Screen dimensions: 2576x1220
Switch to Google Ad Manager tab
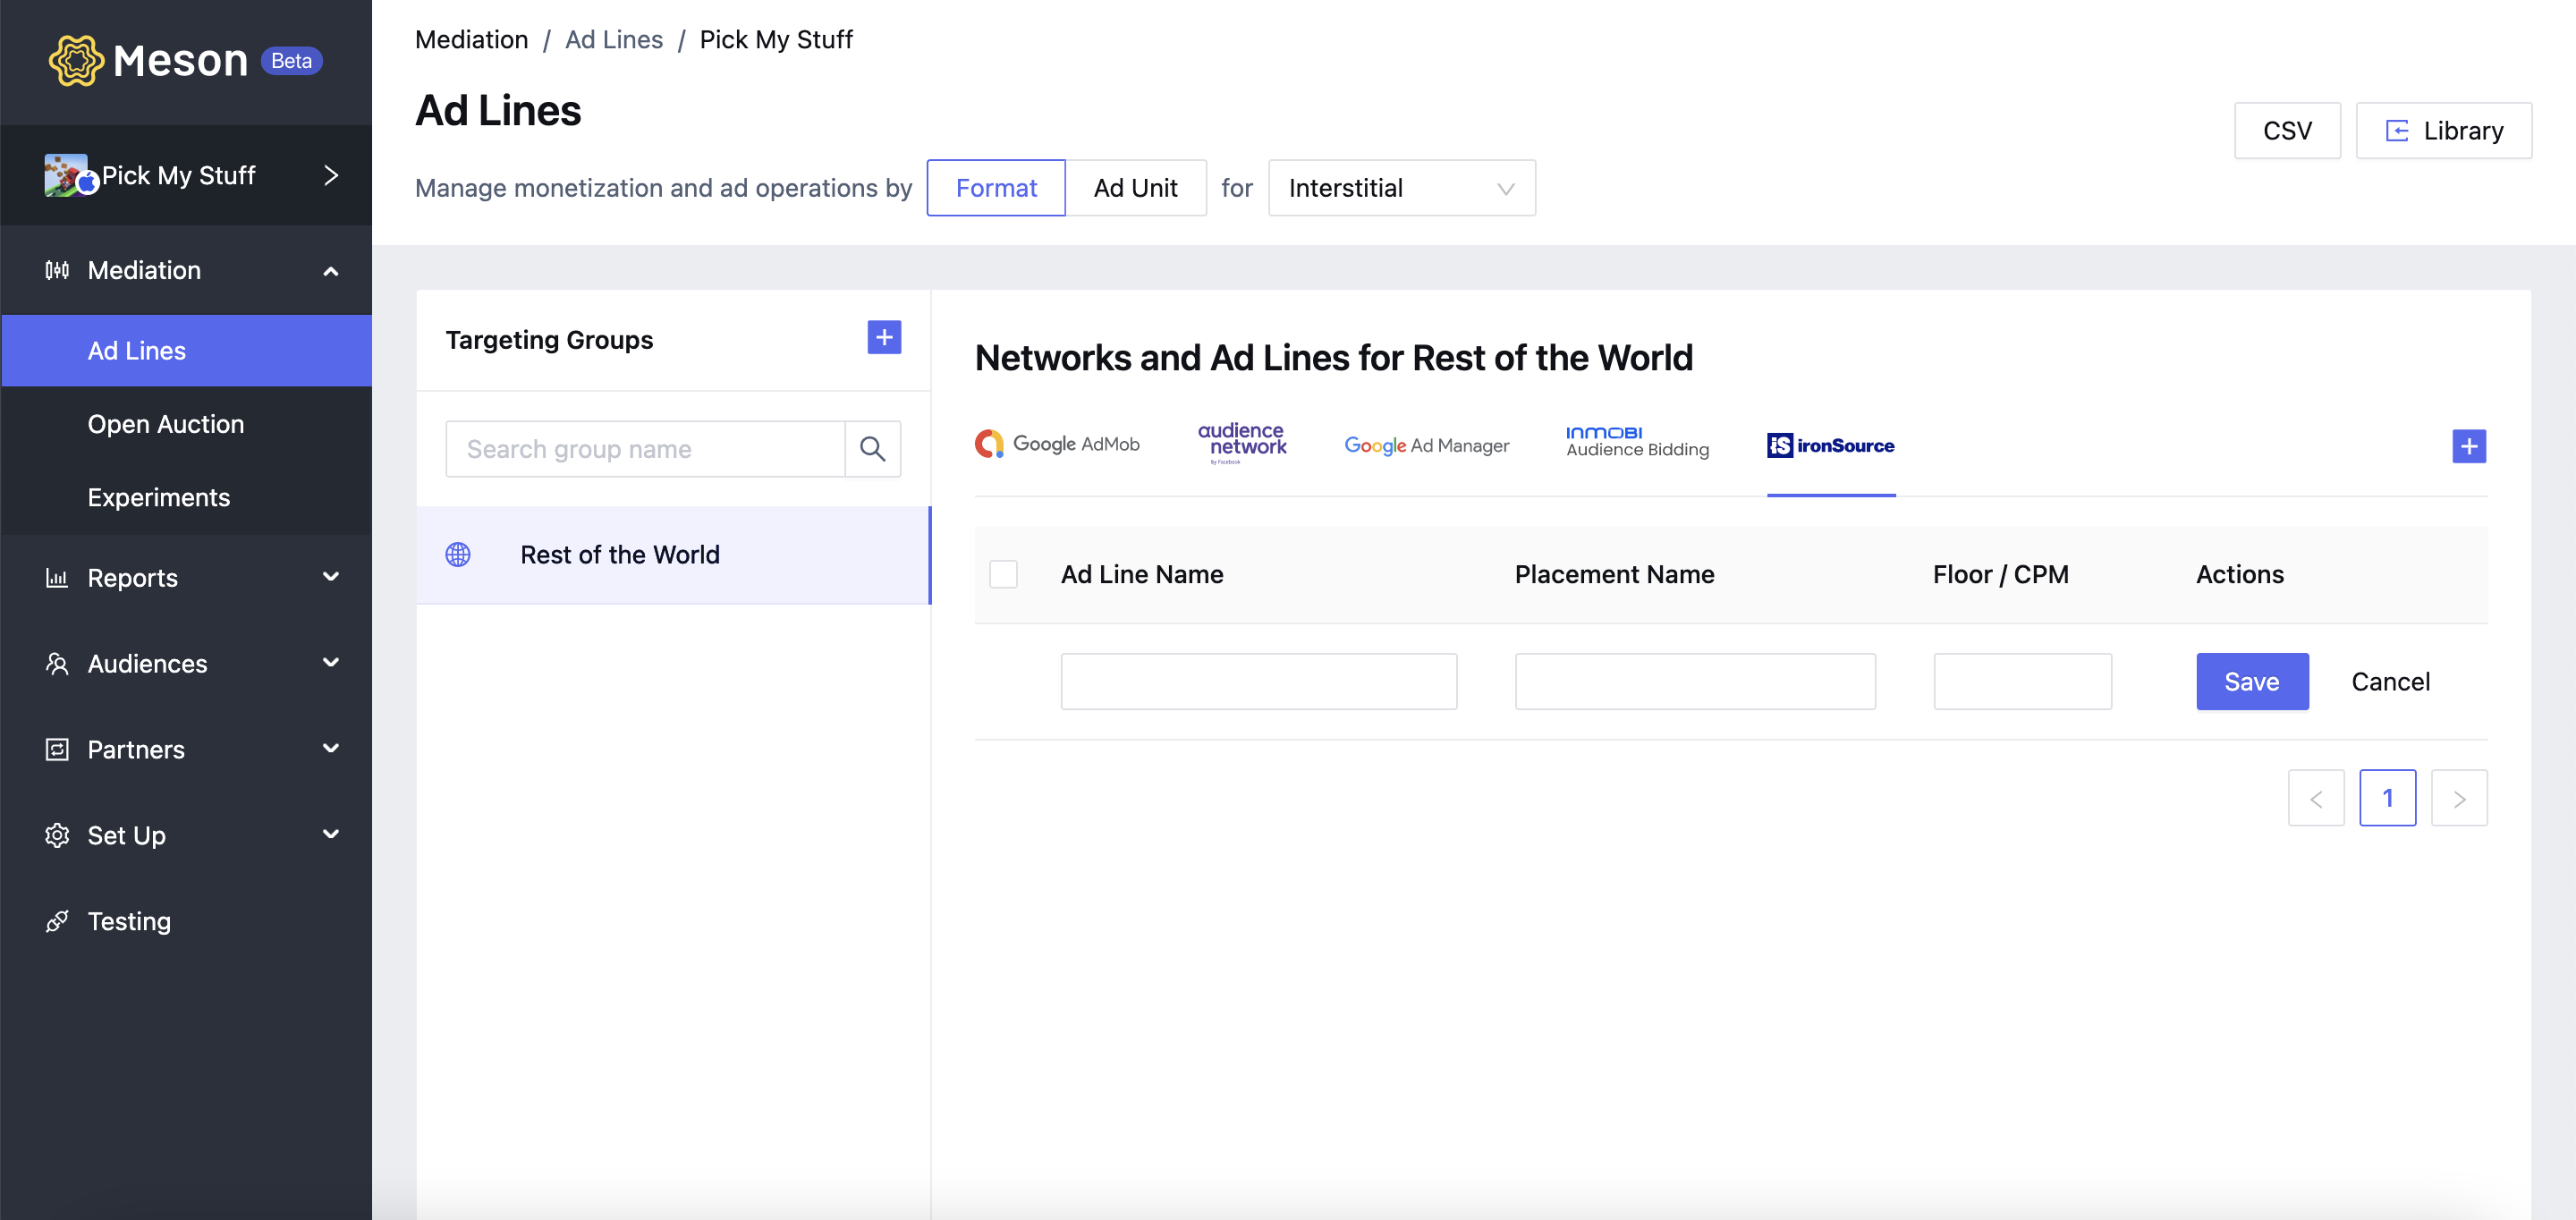pyautogui.click(x=1426, y=446)
